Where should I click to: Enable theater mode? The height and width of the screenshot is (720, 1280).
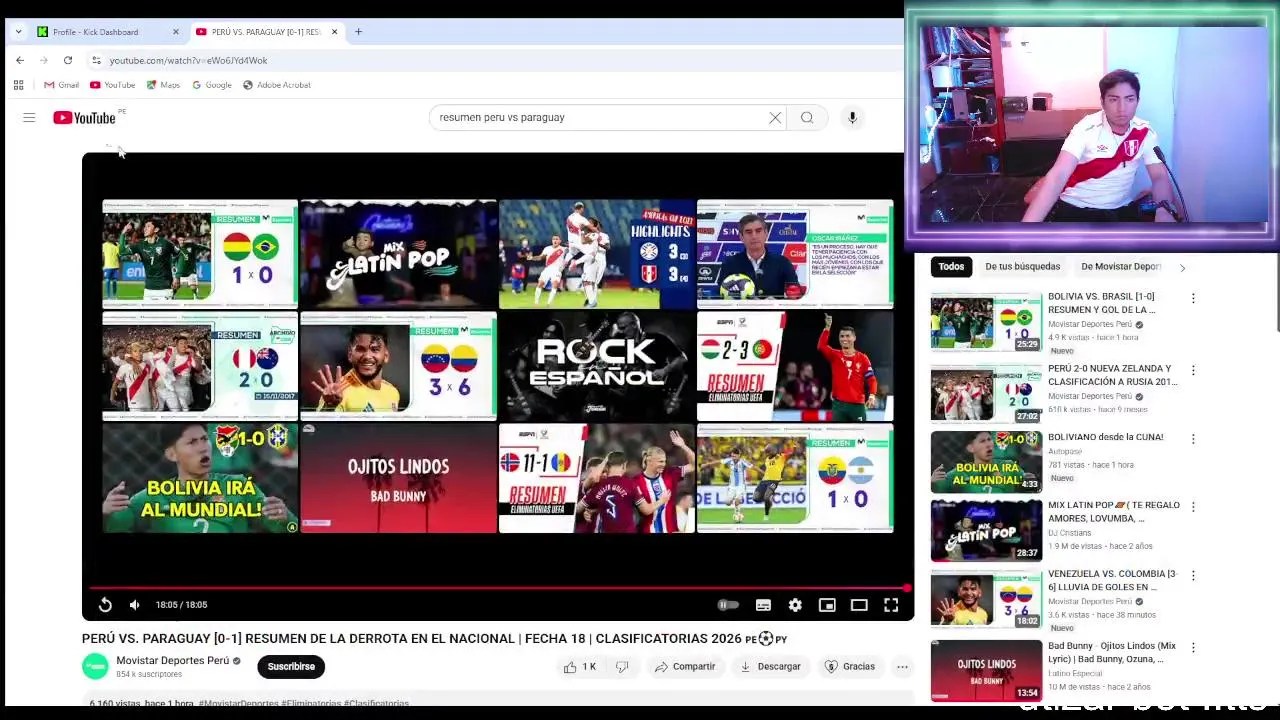(x=859, y=605)
